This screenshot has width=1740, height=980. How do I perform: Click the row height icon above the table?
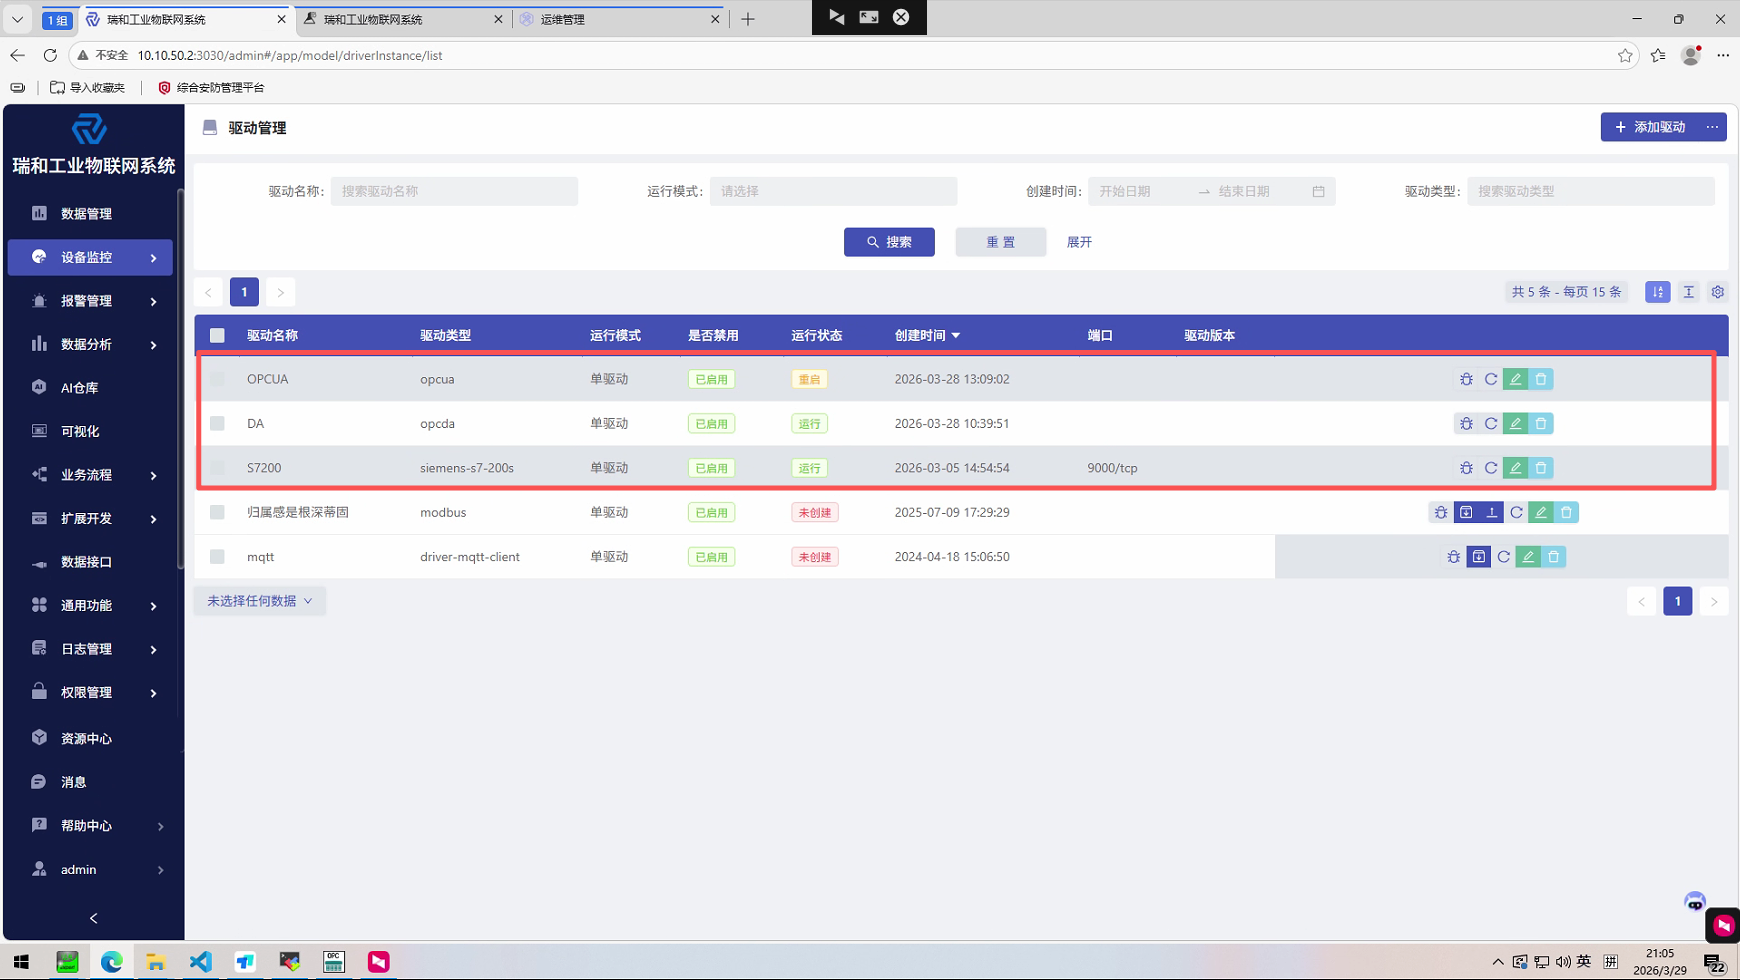point(1689,292)
